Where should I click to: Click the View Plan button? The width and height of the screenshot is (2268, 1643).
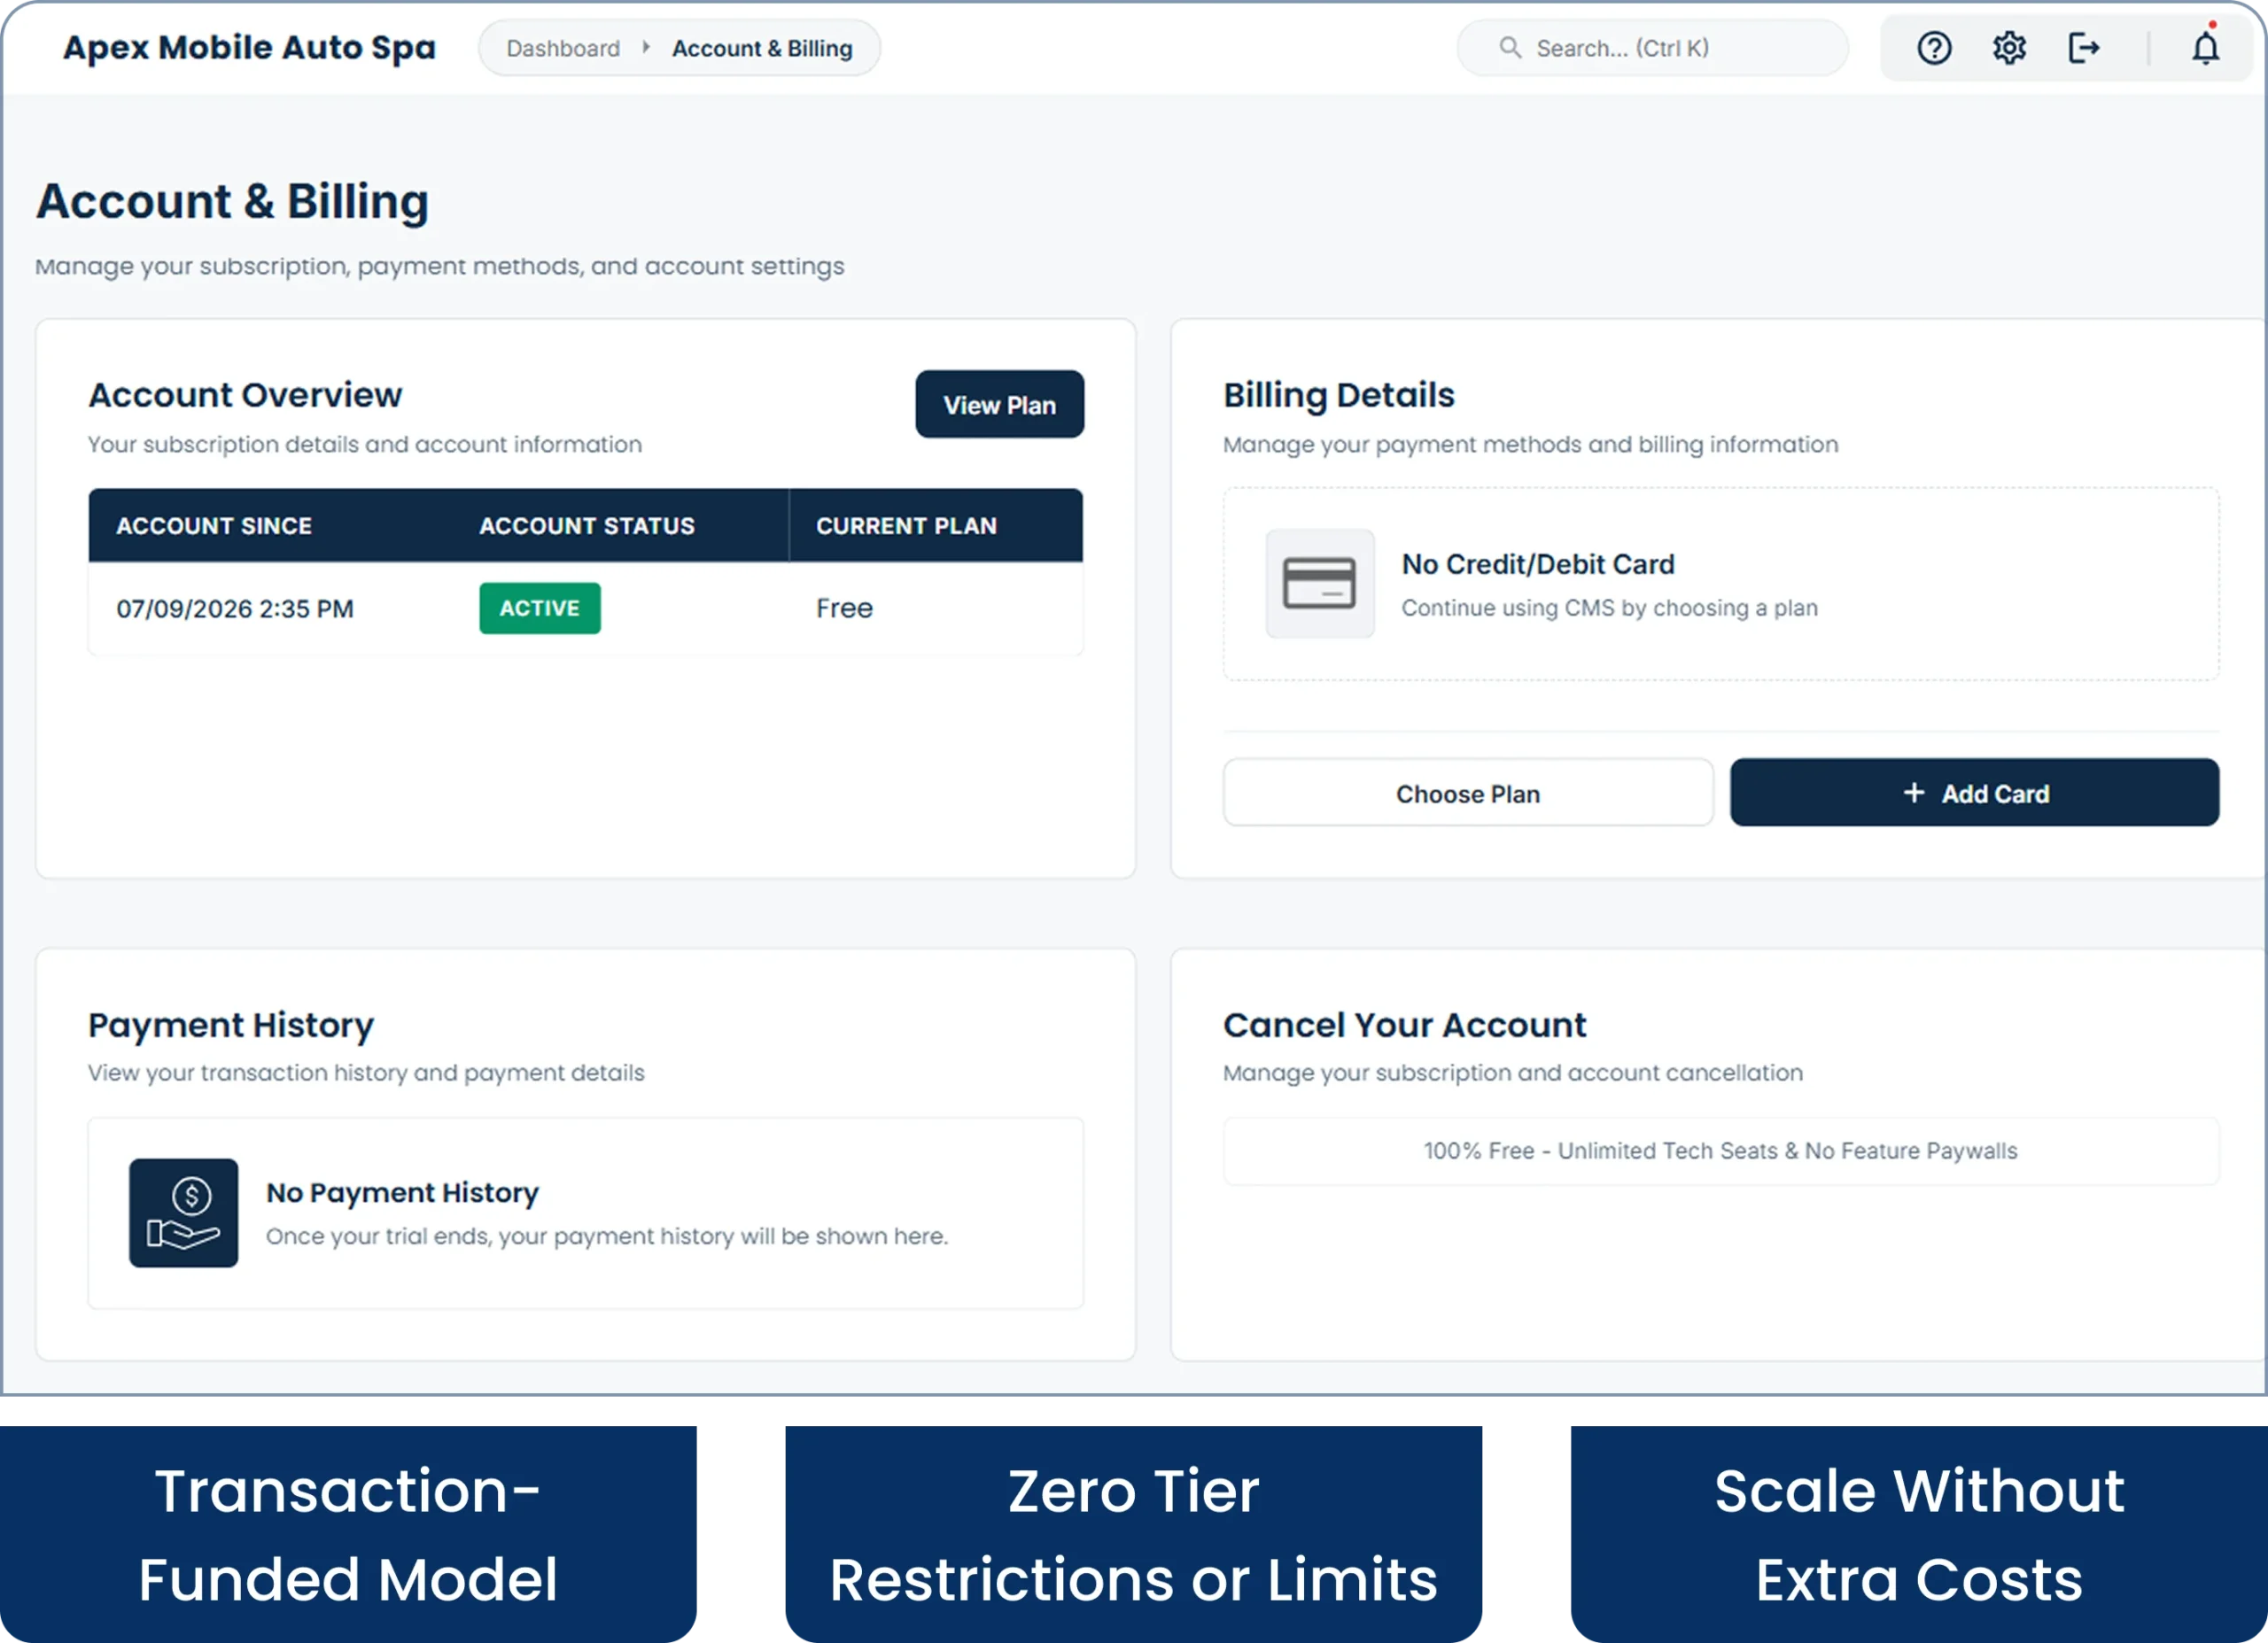click(x=999, y=404)
